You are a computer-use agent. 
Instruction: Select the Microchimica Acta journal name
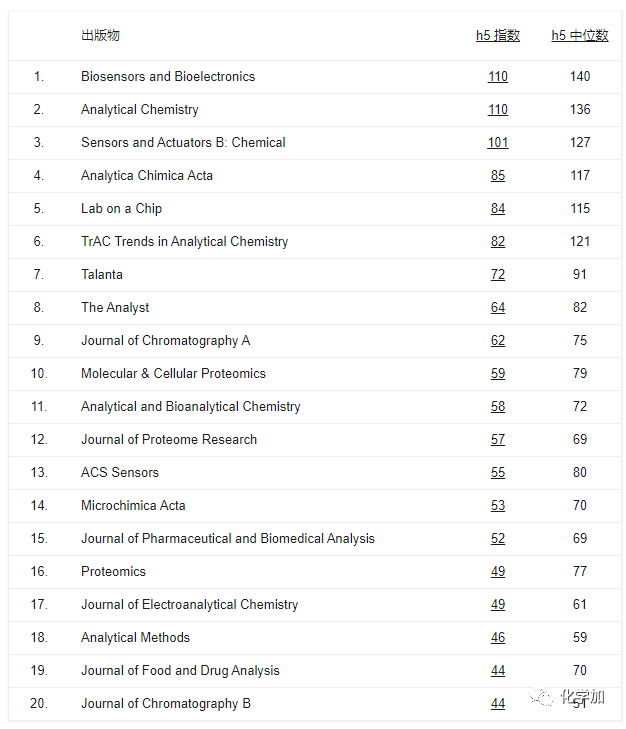click(133, 506)
